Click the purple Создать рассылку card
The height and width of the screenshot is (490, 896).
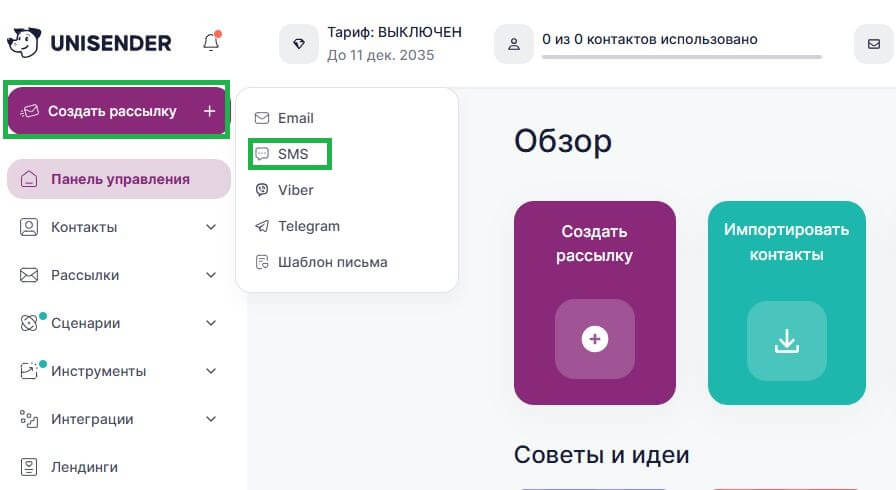pos(595,303)
